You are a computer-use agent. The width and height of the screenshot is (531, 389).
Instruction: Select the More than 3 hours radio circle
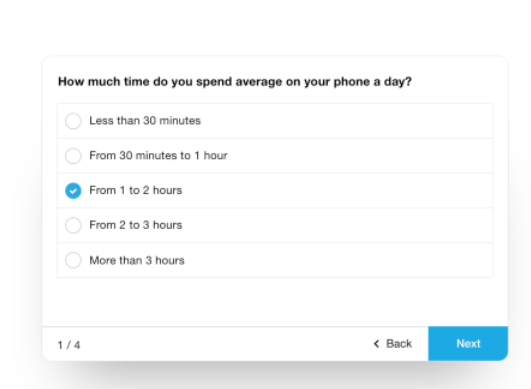pyautogui.click(x=73, y=260)
